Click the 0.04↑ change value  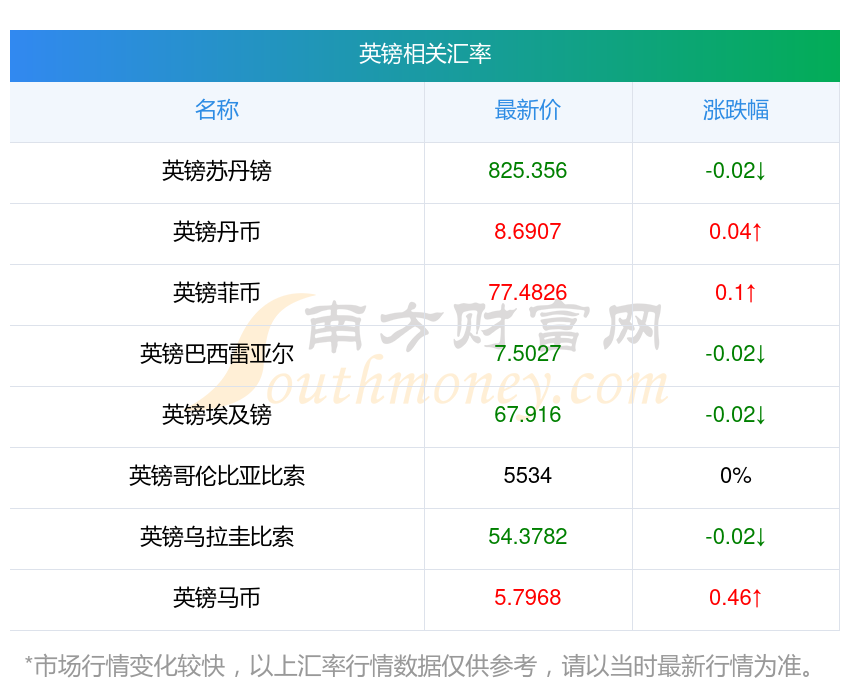pos(736,232)
